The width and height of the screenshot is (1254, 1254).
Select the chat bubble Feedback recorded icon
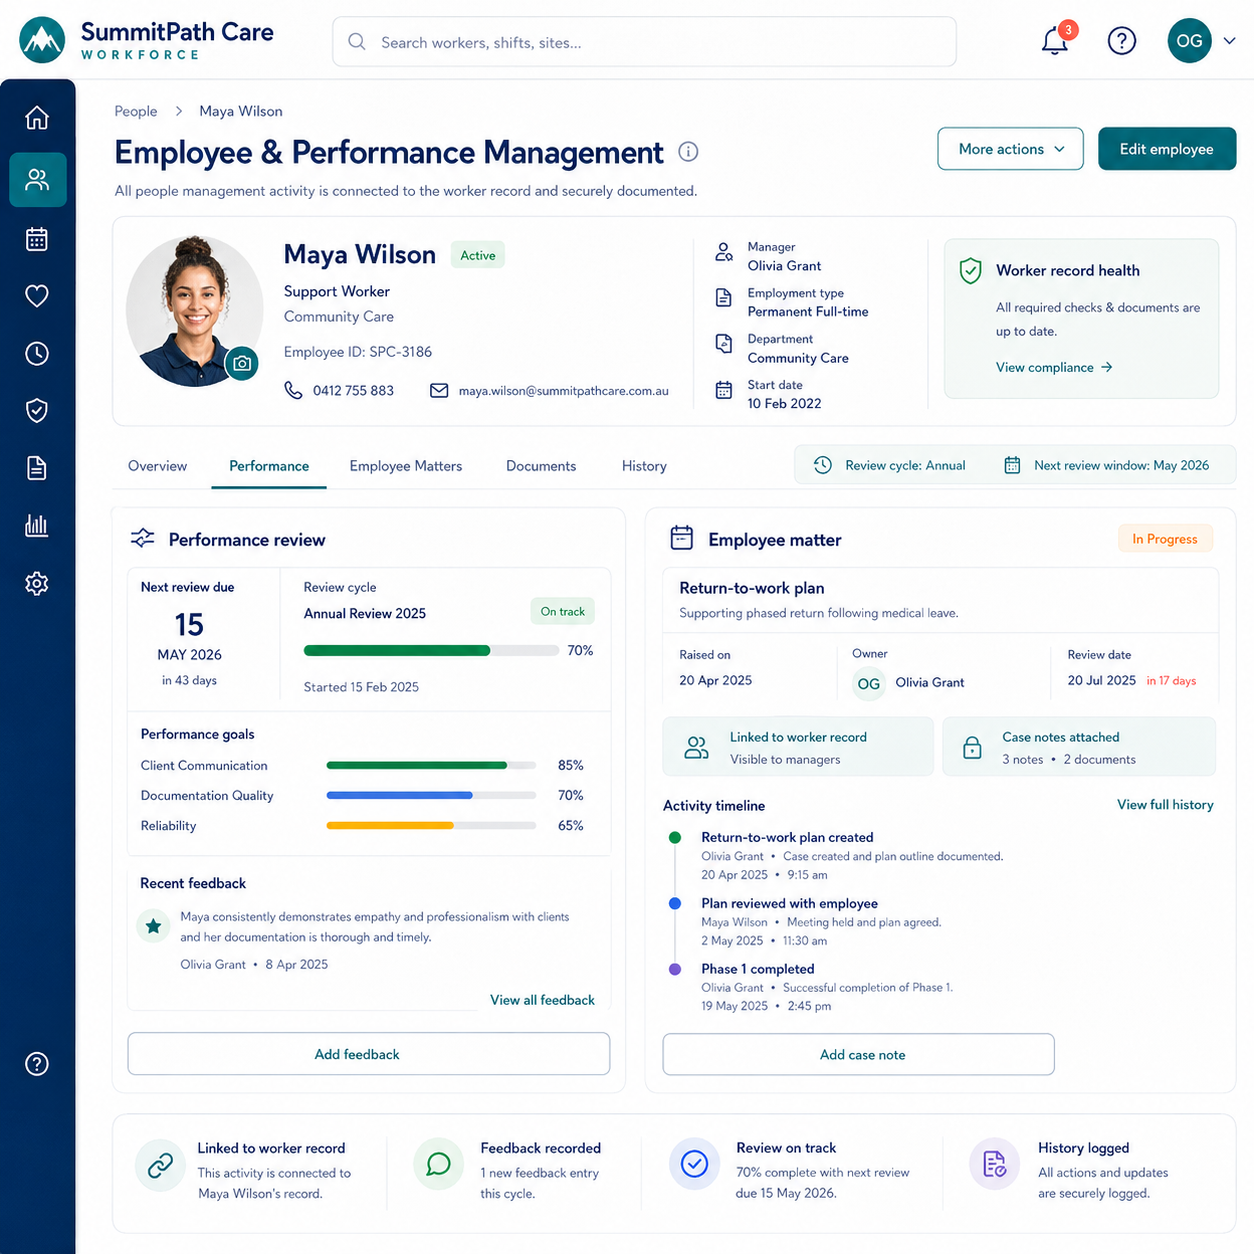(438, 1164)
